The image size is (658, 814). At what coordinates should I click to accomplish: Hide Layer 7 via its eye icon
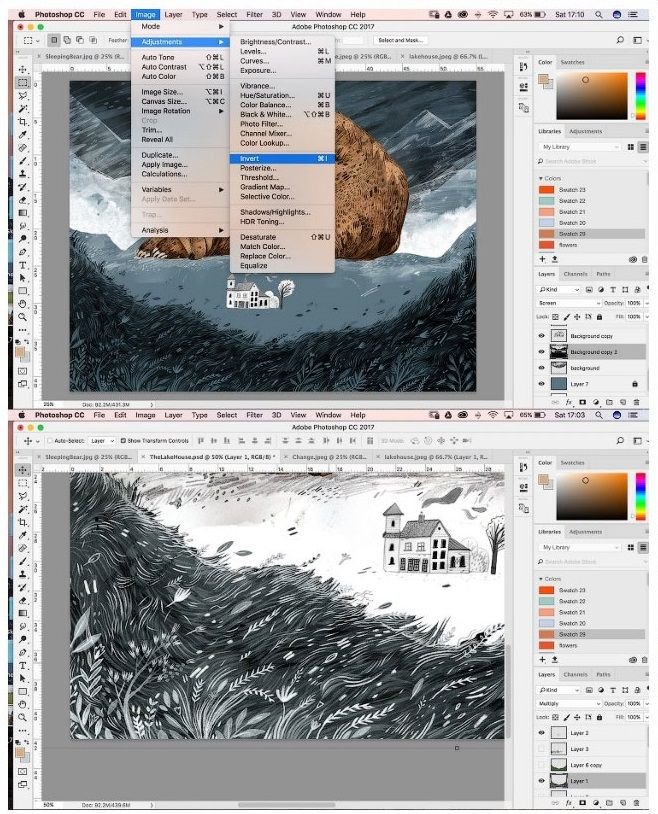[x=541, y=384]
